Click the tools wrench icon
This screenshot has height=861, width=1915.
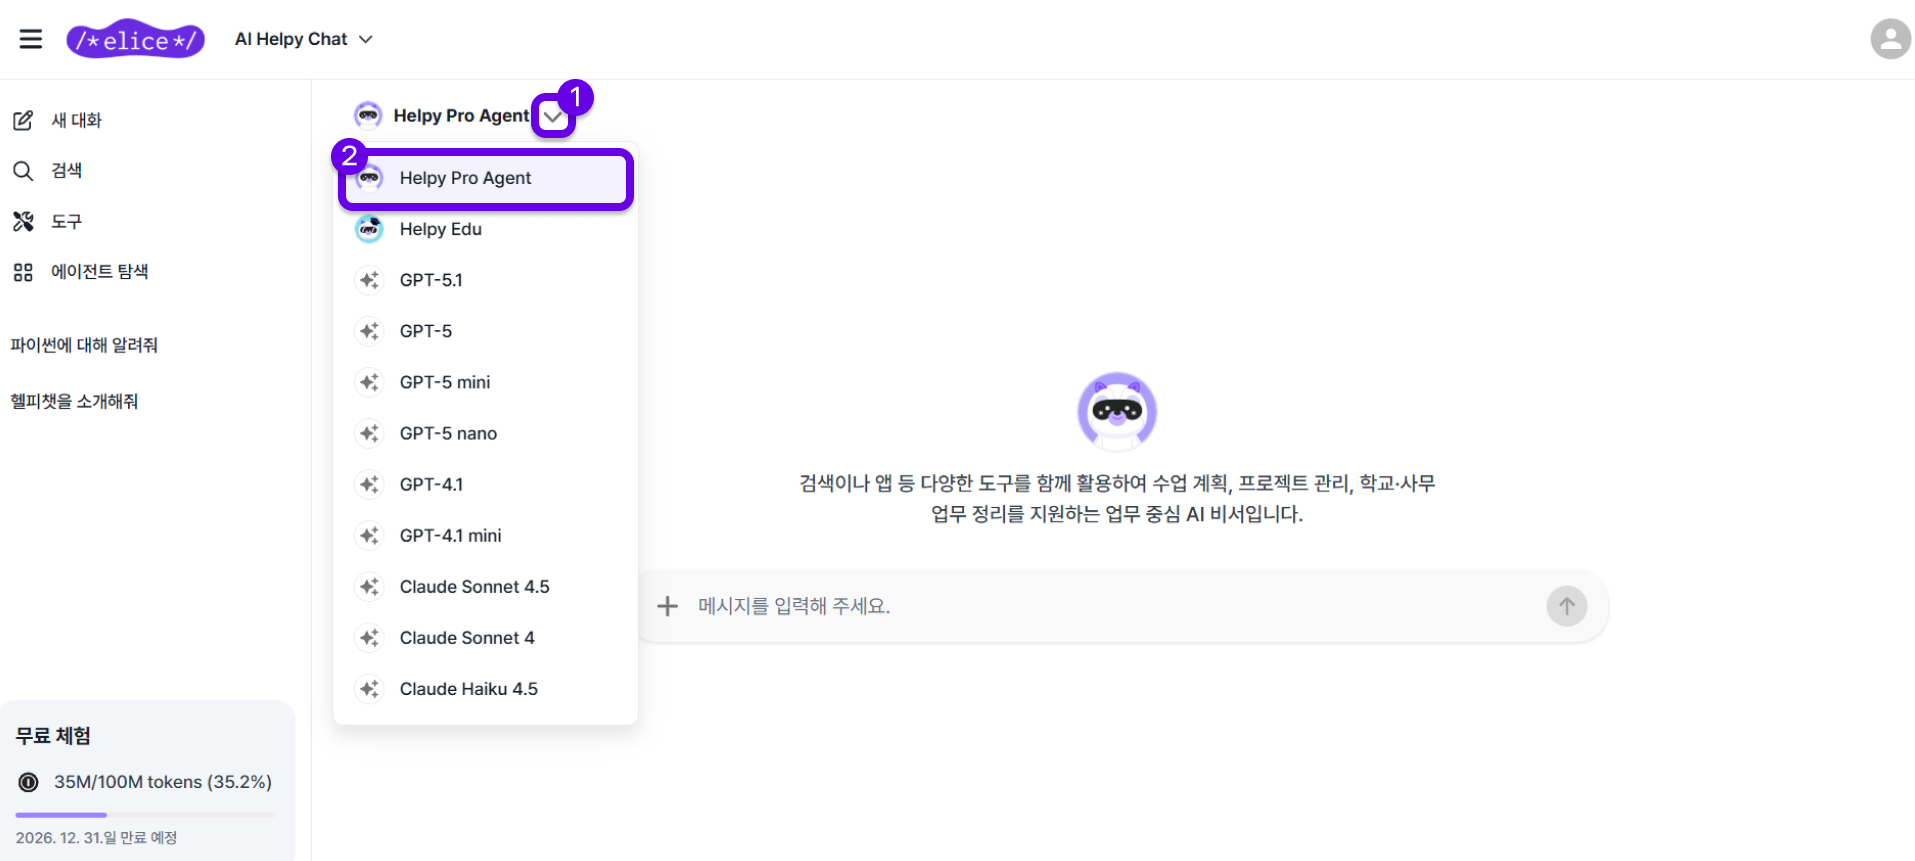click(23, 221)
